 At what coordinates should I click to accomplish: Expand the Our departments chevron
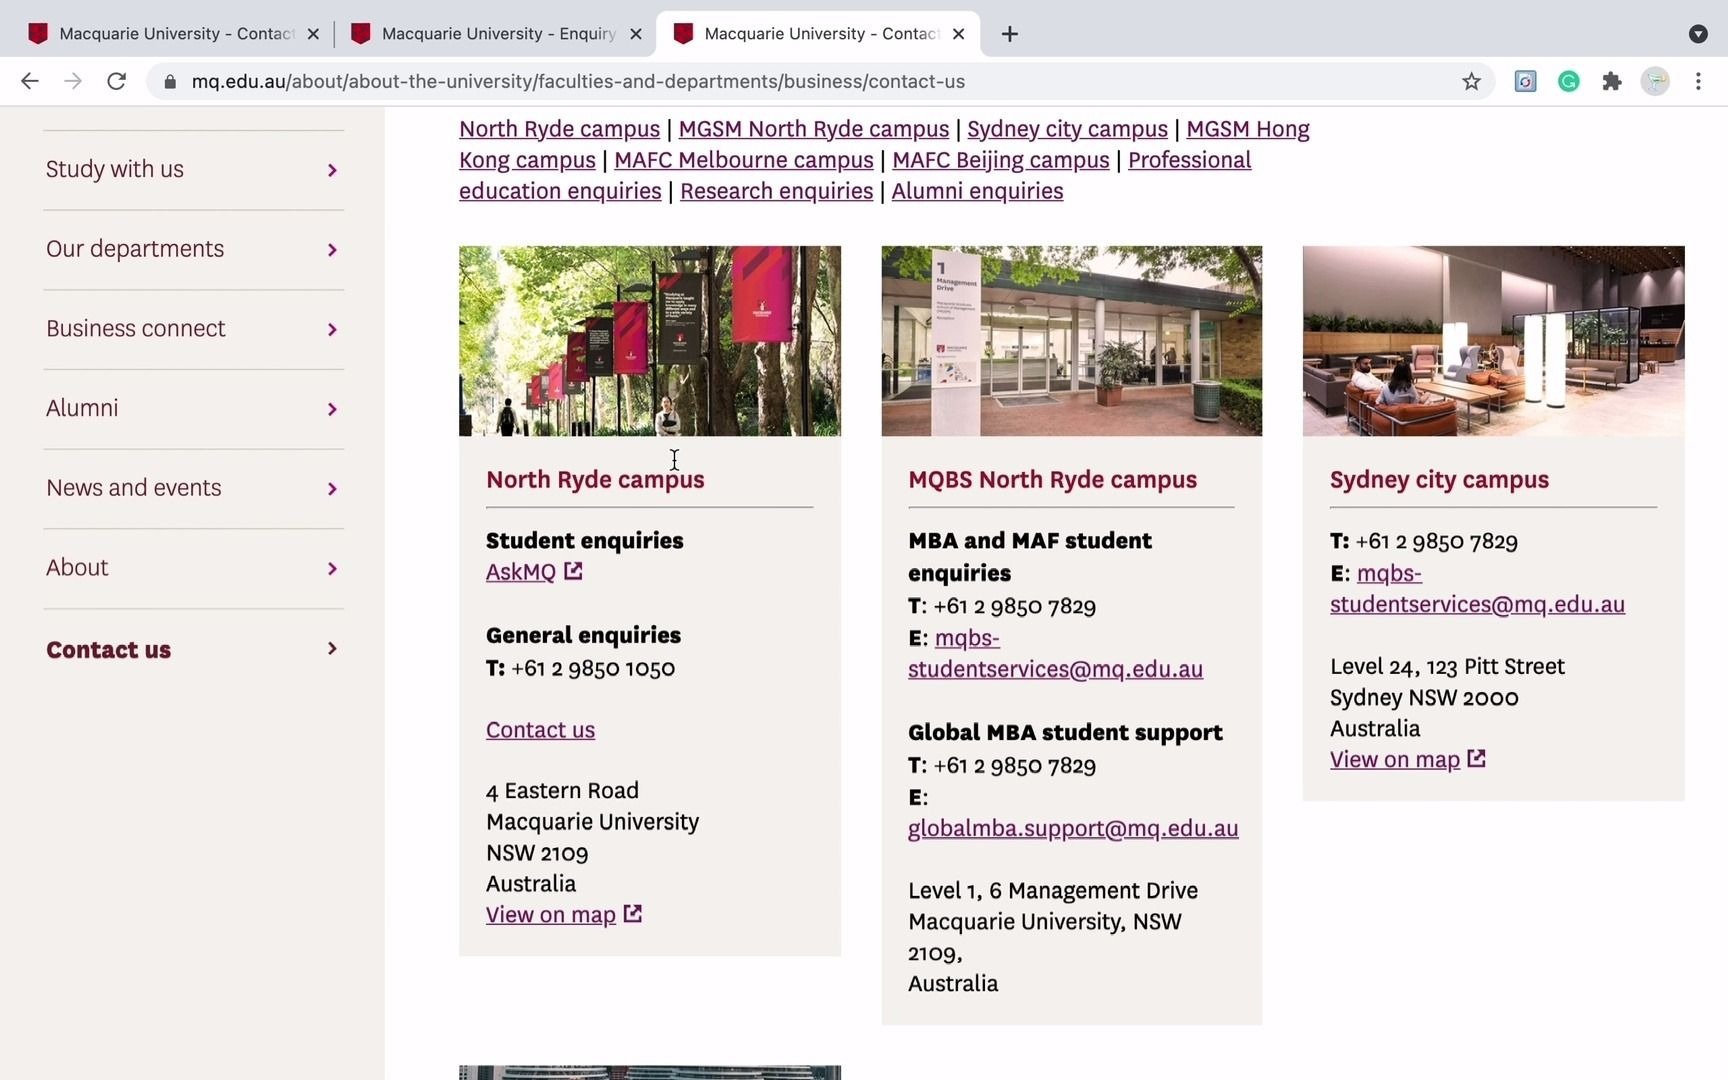click(x=332, y=250)
